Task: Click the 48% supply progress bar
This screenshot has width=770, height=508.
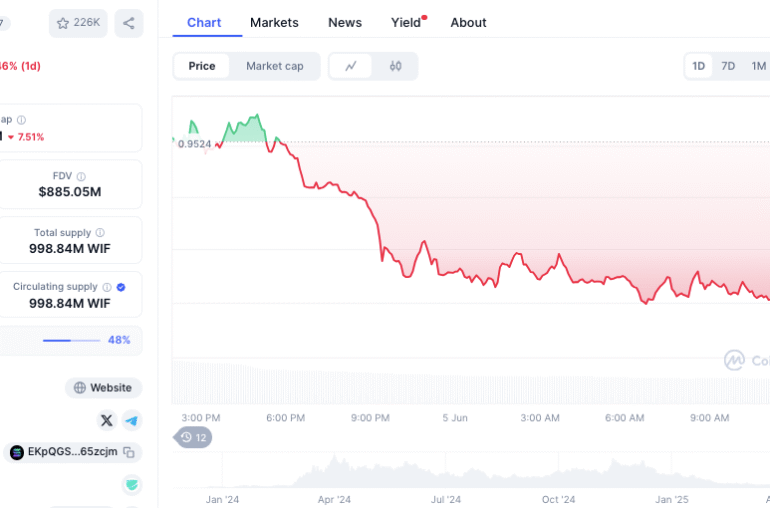Action: pos(72,340)
